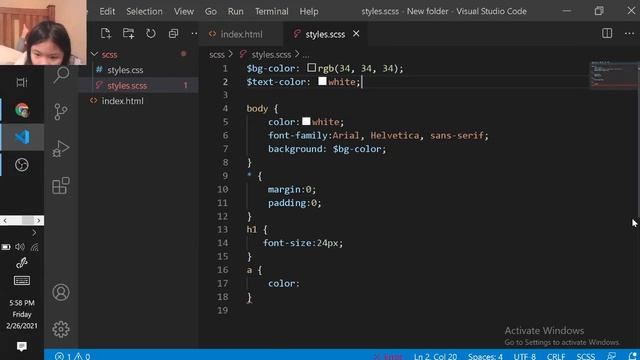The image size is (640, 360).
Task: Open the Go menu
Action: pos(211,11)
